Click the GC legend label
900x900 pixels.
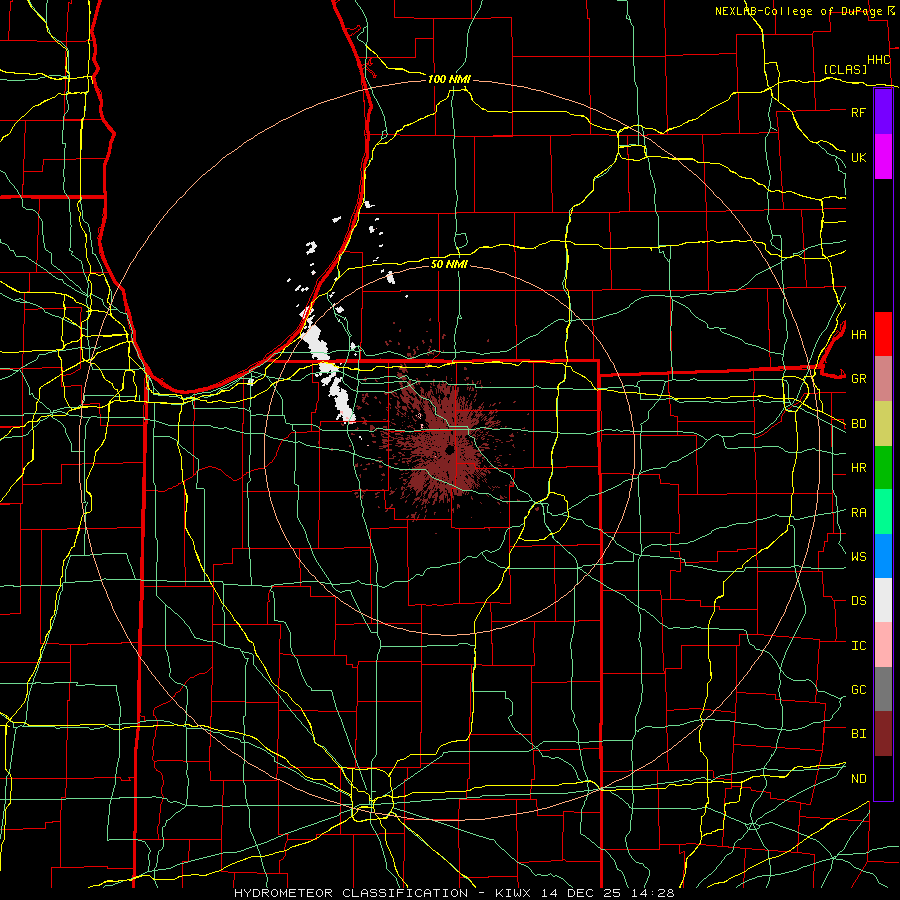[858, 689]
